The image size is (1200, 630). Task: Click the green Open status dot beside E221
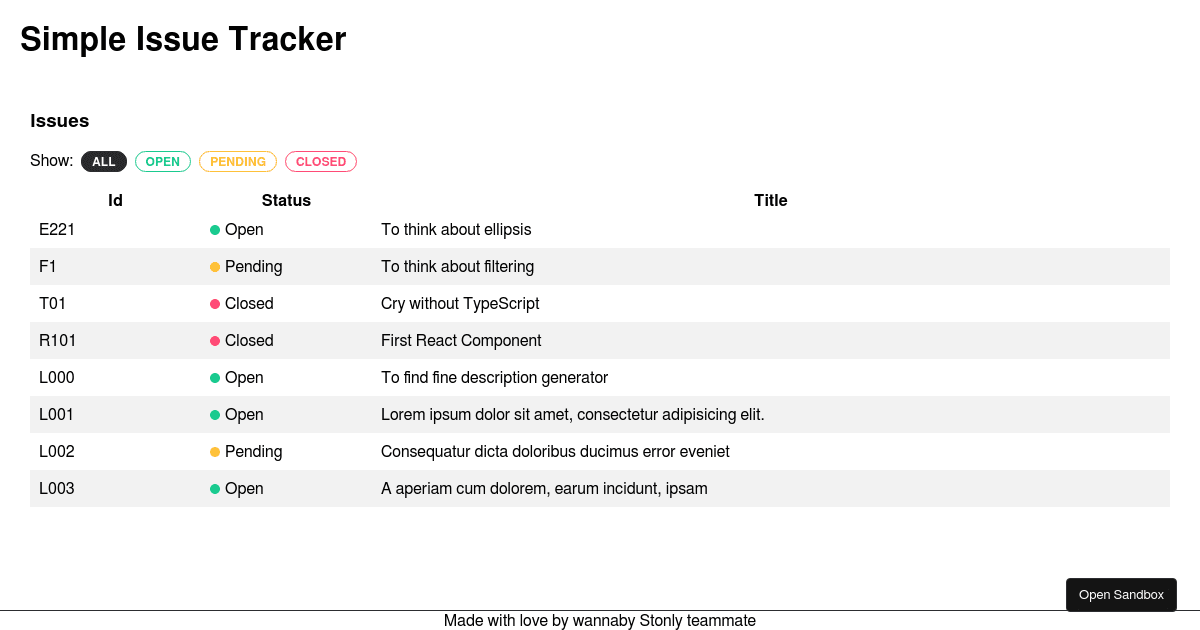tap(214, 229)
